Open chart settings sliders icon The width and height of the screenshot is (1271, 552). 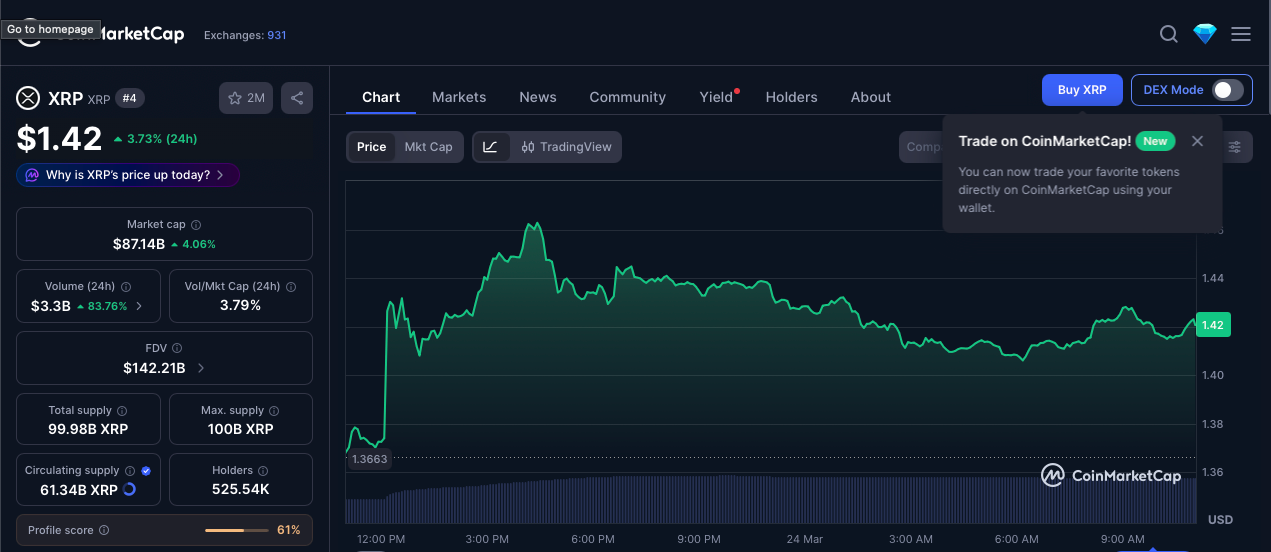[x=1235, y=147]
